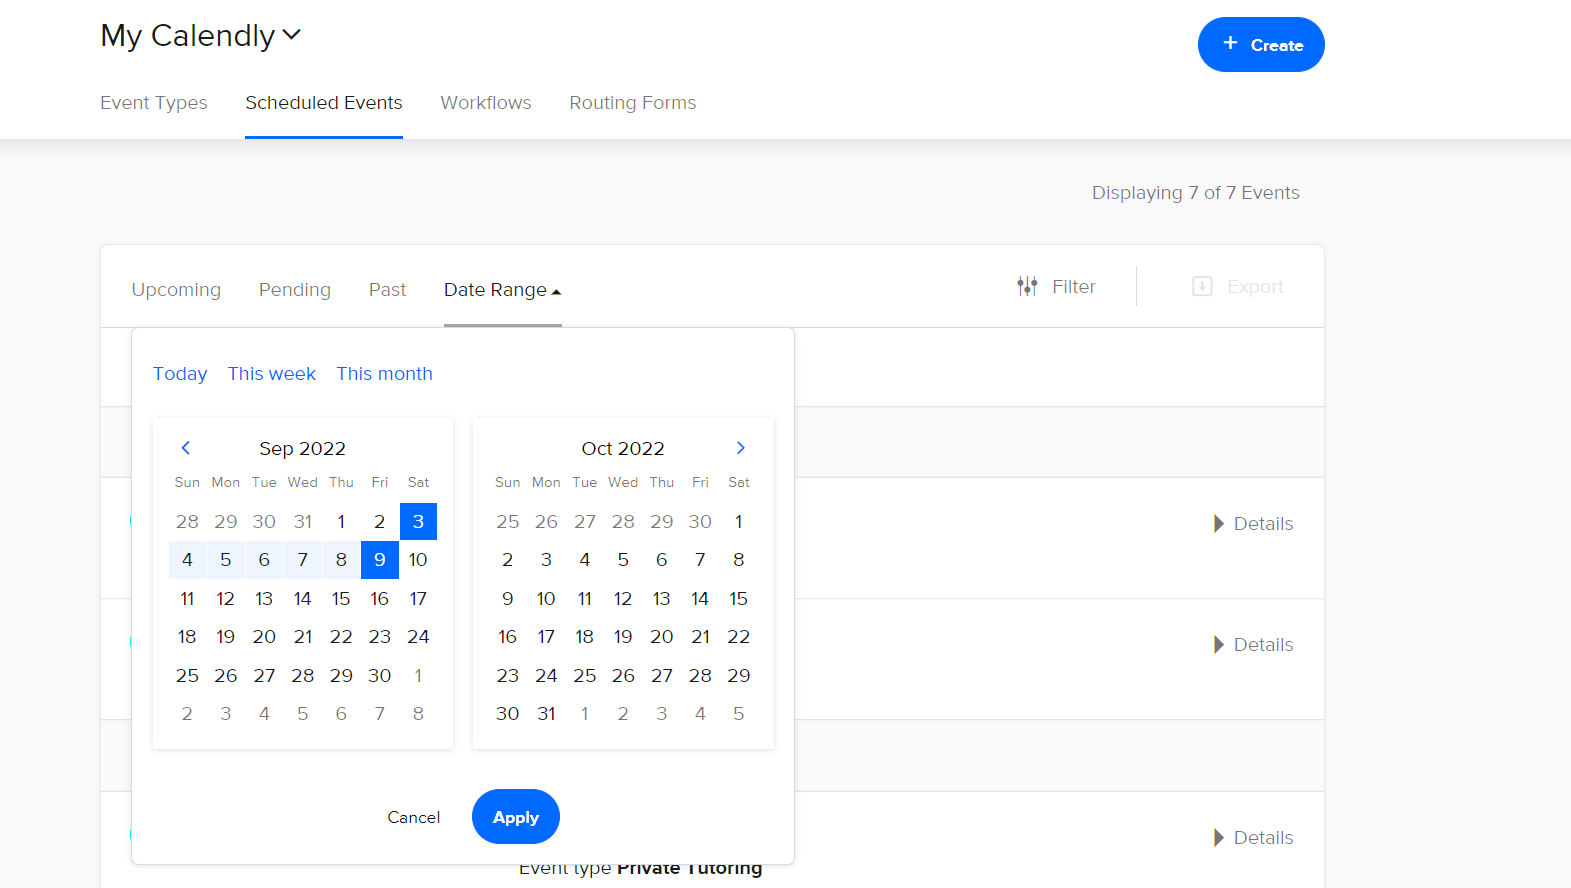Image resolution: width=1571 pixels, height=888 pixels.
Task: Expand Details for the first event row
Action: click(x=1254, y=524)
